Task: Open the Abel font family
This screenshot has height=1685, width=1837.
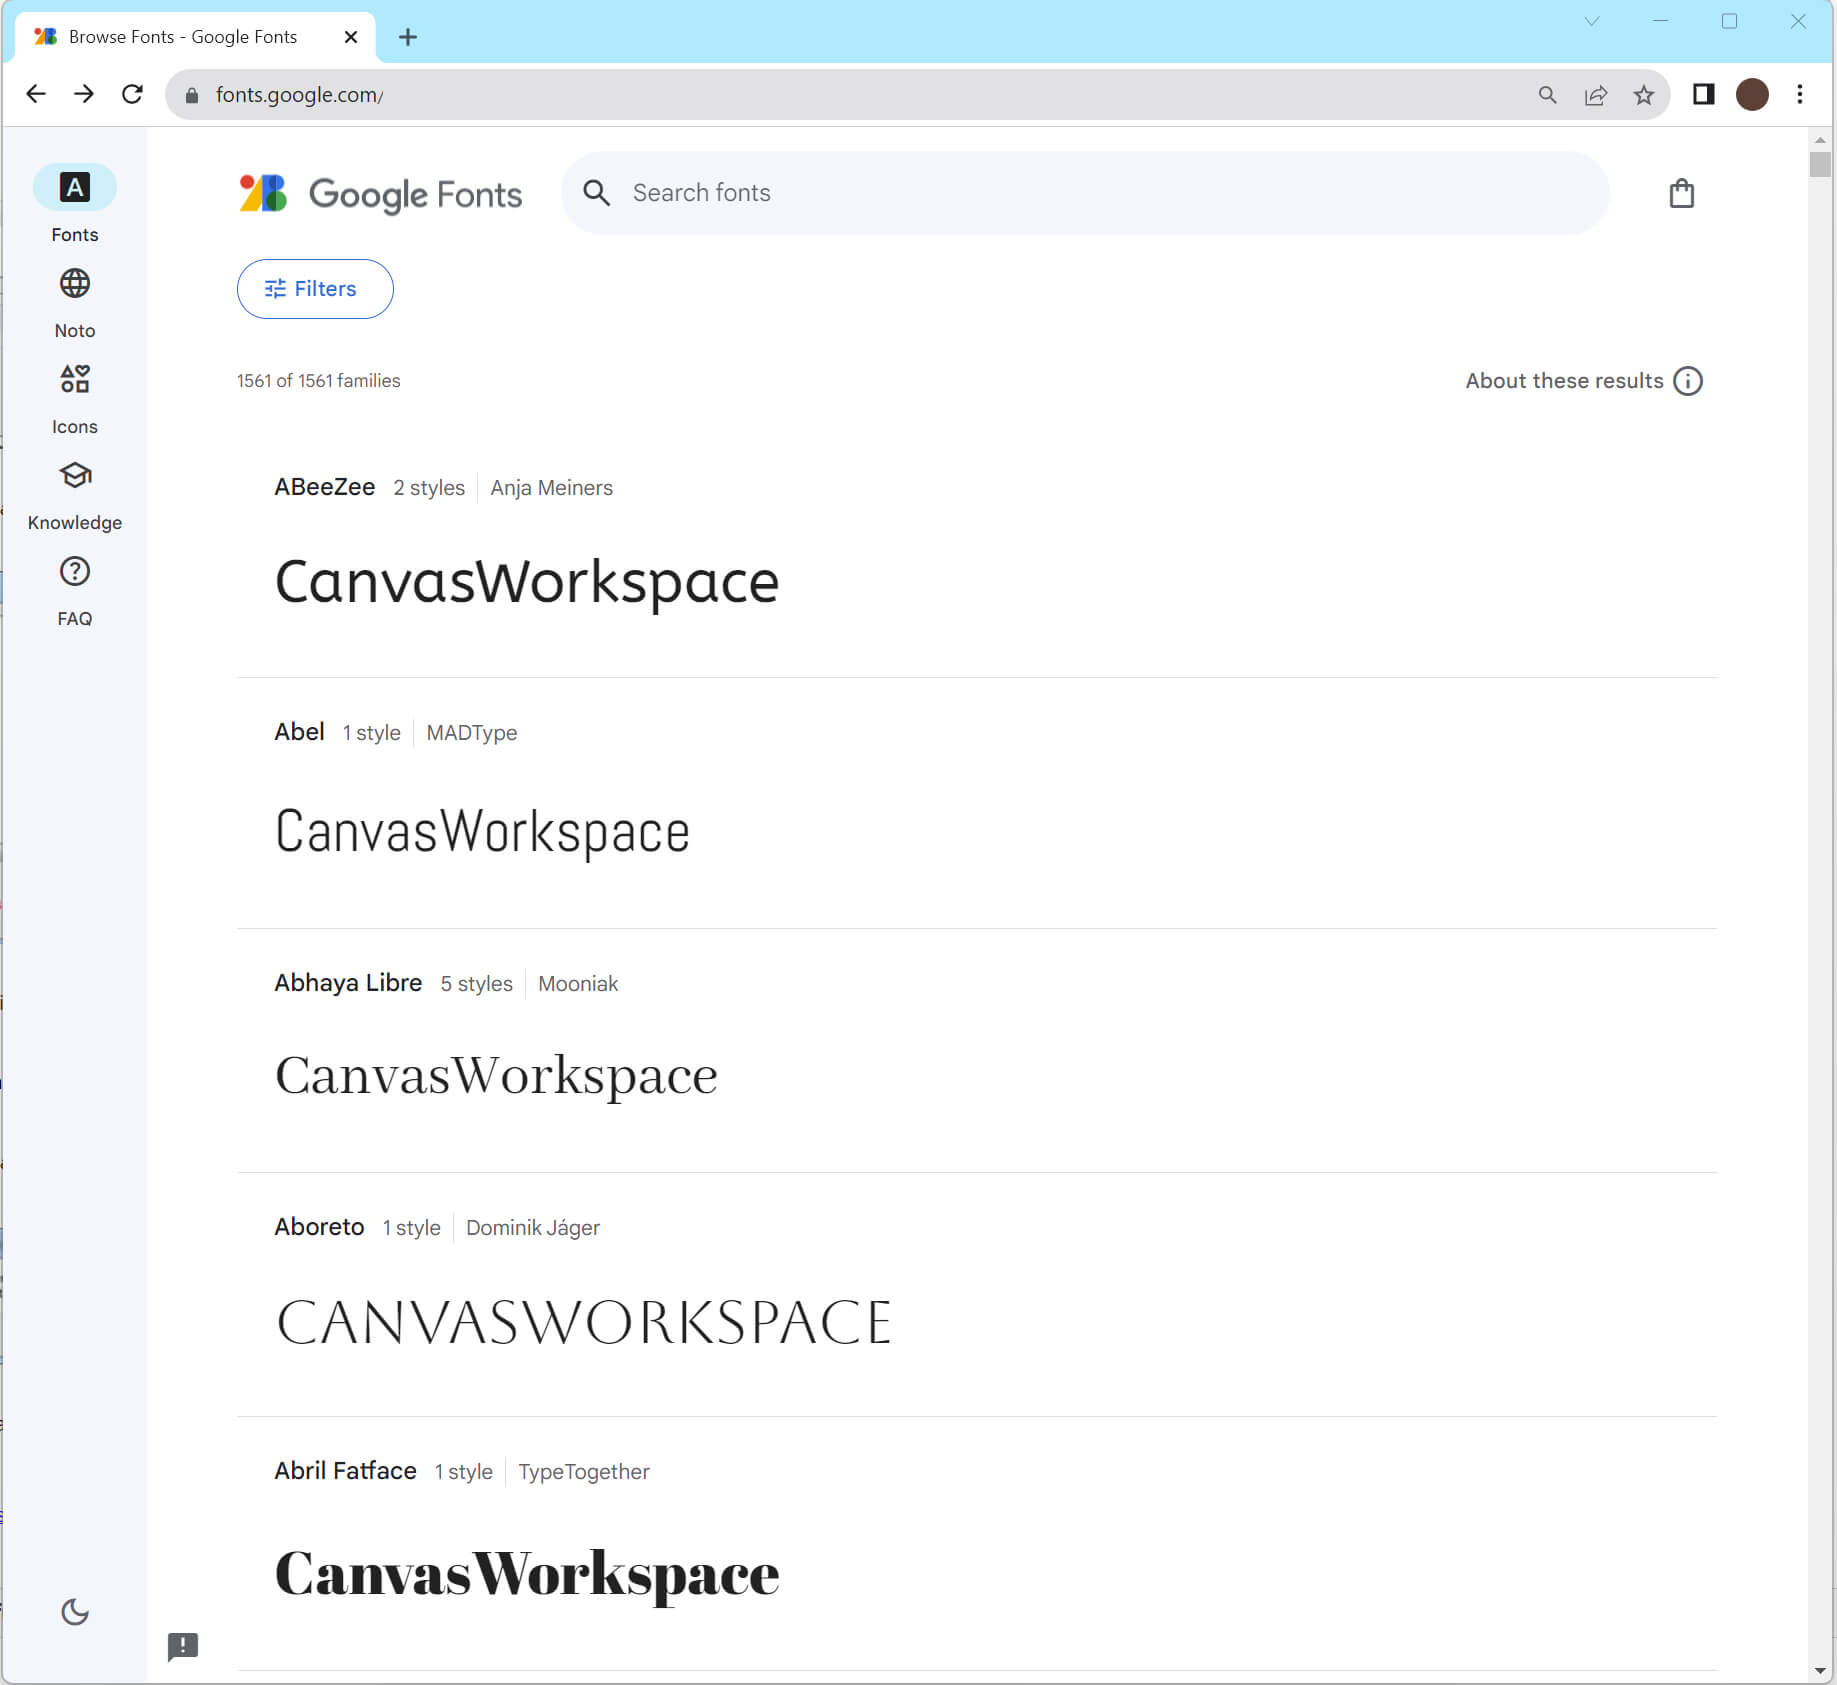Action: click(x=299, y=732)
